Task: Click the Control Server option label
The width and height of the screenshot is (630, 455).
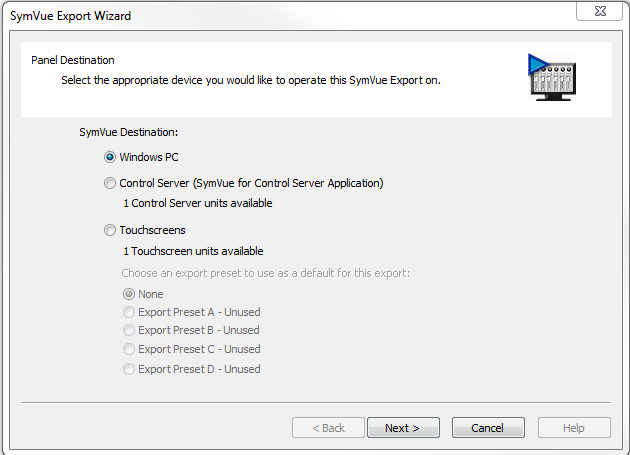Action: click(251, 183)
